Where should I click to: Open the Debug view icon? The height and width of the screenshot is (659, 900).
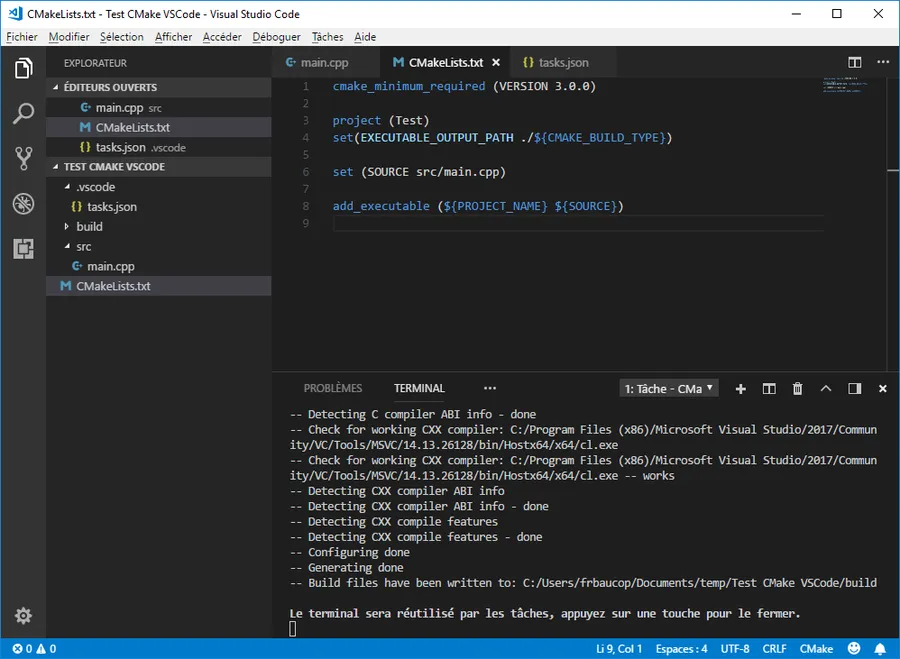(x=23, y=204)
